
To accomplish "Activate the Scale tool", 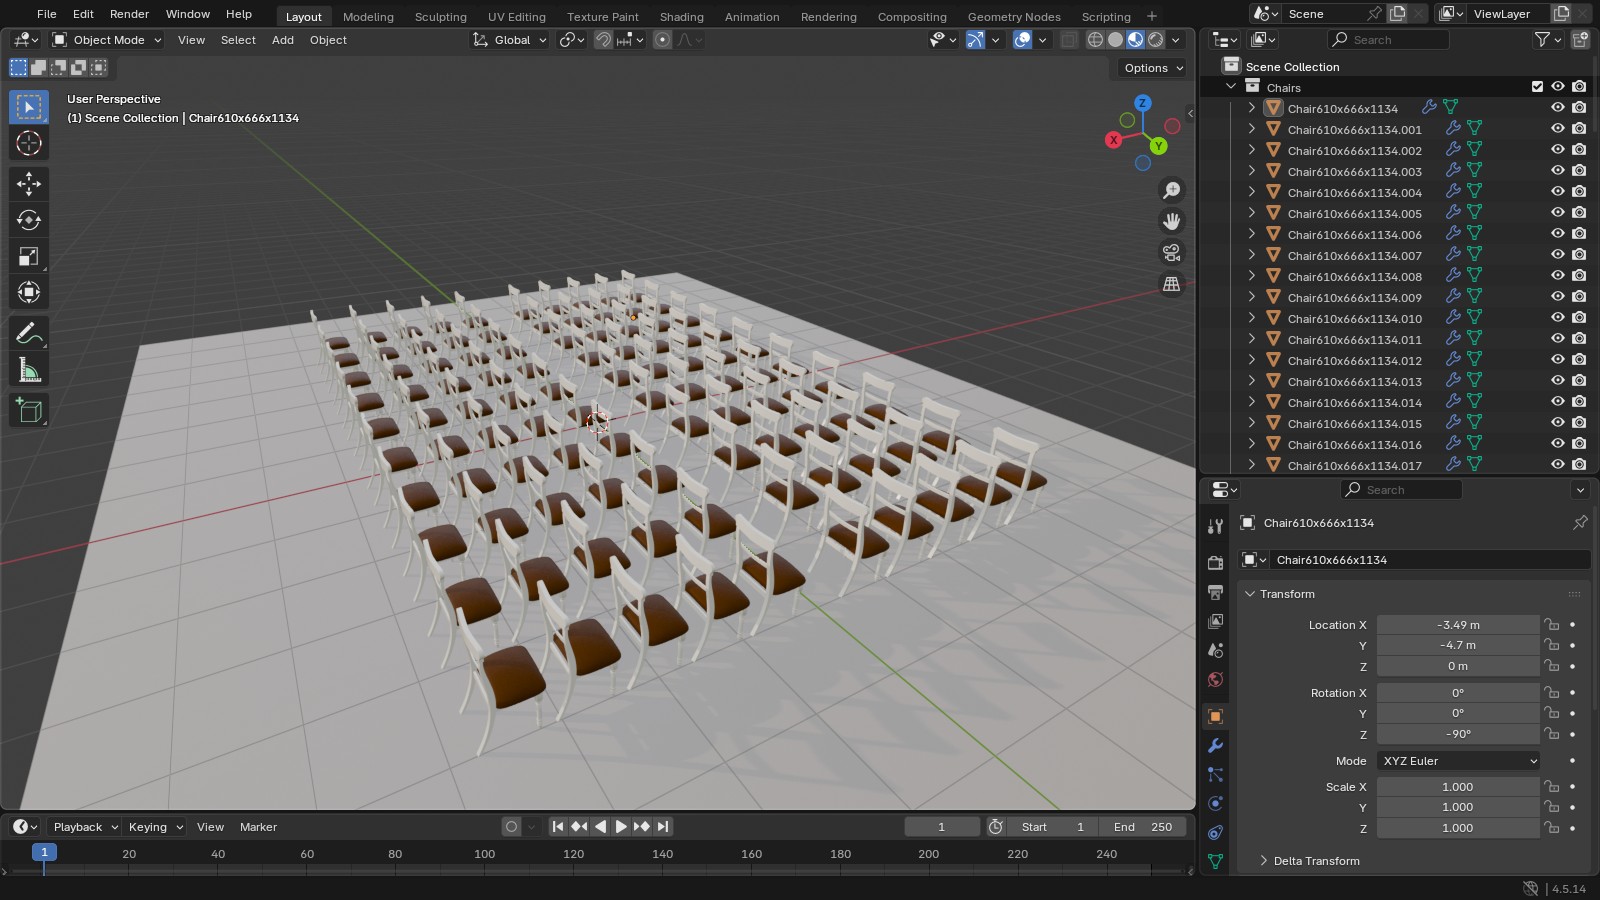I will tap(29, 256).
